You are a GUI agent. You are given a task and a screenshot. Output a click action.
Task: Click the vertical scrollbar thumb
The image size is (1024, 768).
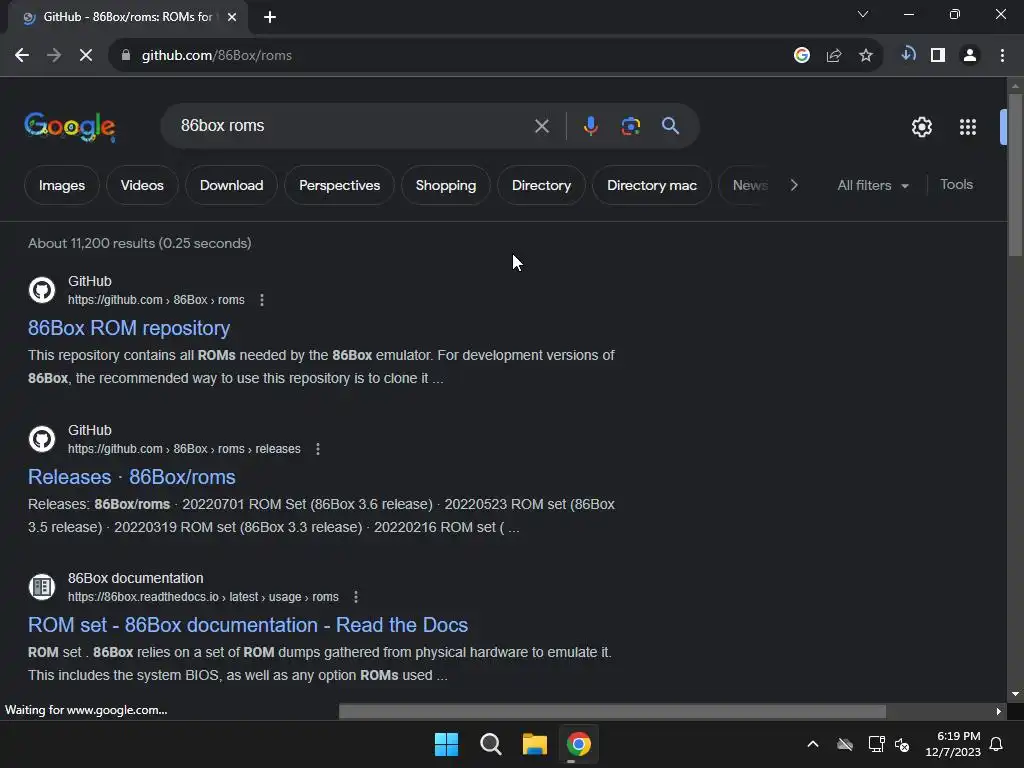1014,175
